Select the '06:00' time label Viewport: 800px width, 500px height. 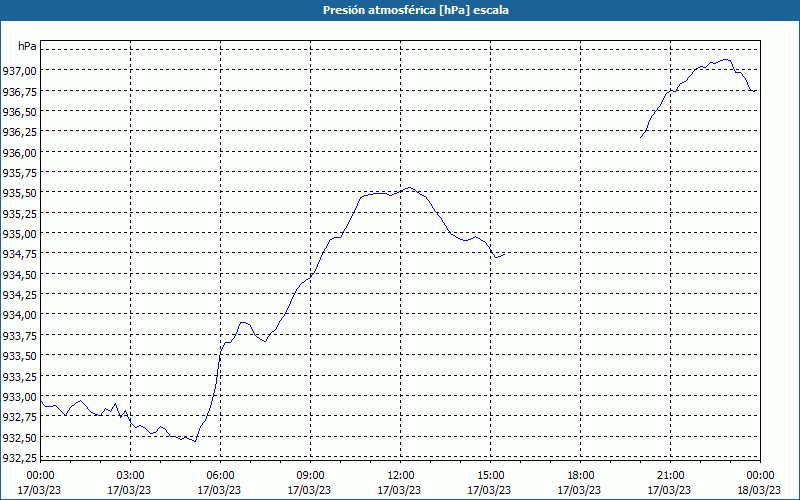[220, 476]
